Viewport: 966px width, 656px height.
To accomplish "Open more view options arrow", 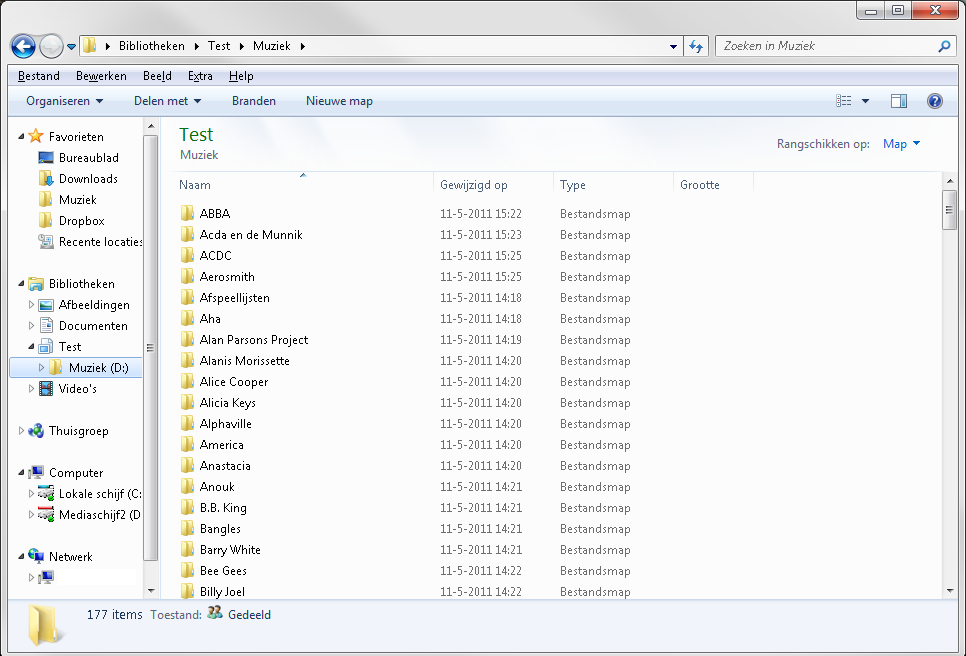I will [x=865, y=101].
